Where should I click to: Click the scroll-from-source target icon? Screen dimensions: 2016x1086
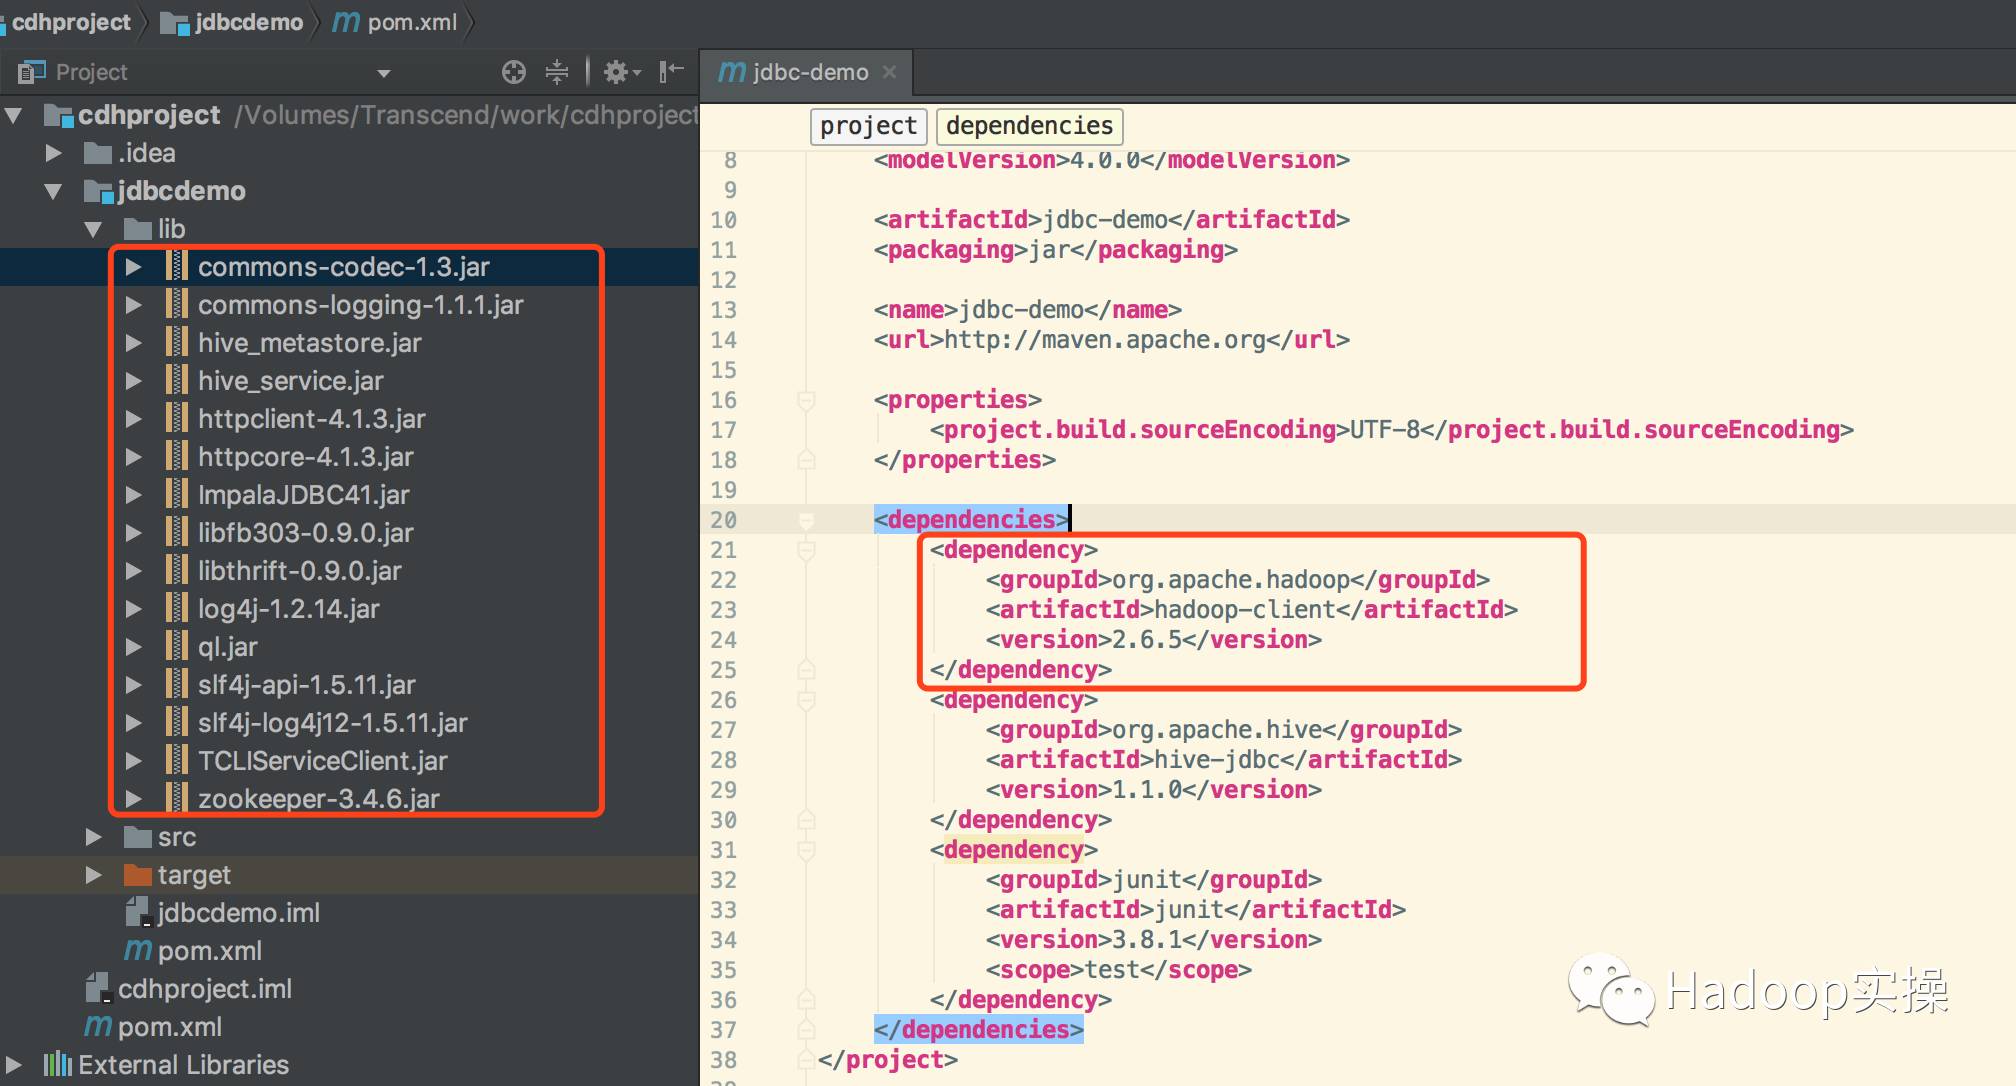(x=513, y=72)
